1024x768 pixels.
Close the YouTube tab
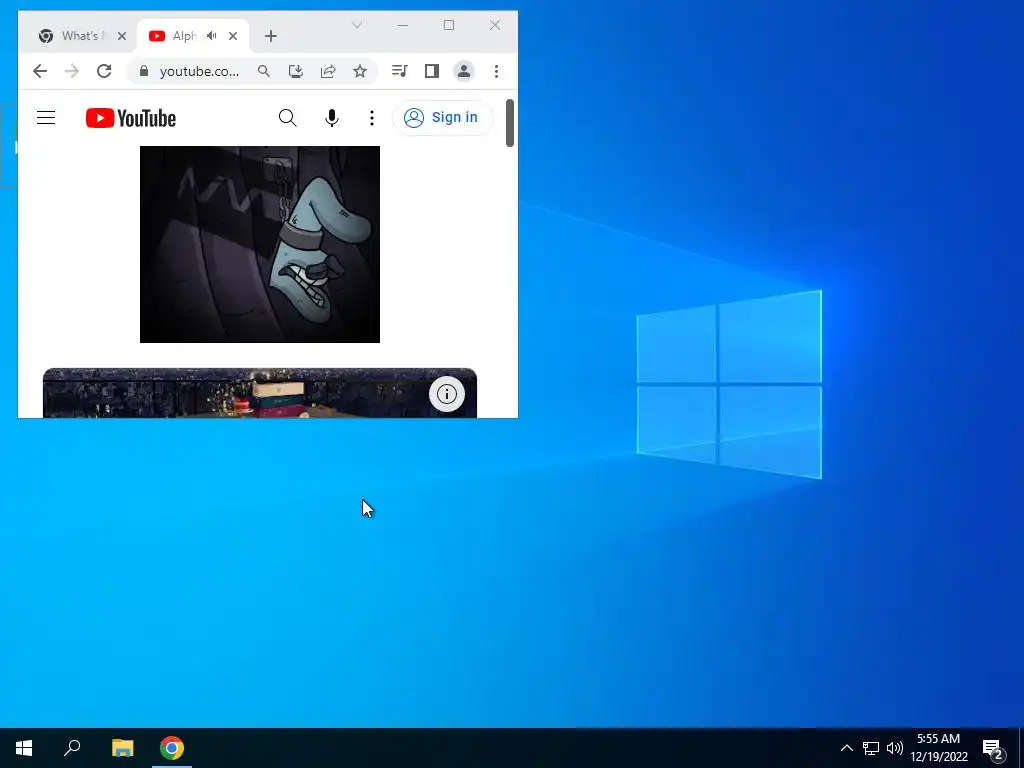(232, 36)
